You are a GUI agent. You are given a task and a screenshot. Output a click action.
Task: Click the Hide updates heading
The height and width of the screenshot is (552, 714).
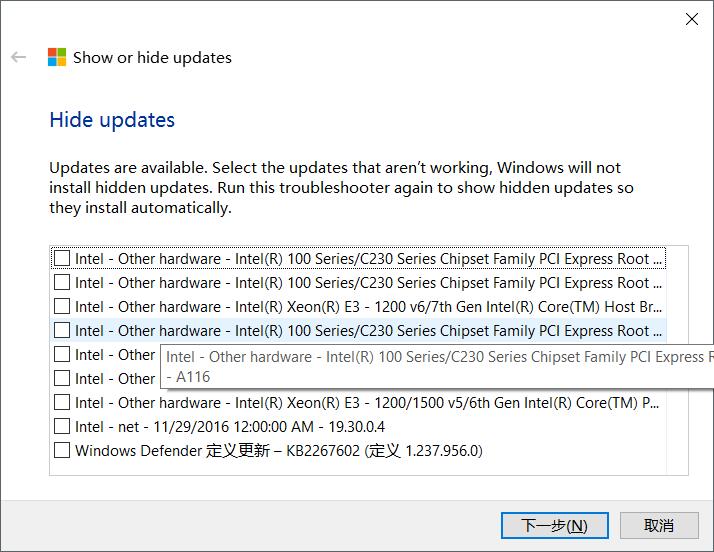click(x=112, y=120)
